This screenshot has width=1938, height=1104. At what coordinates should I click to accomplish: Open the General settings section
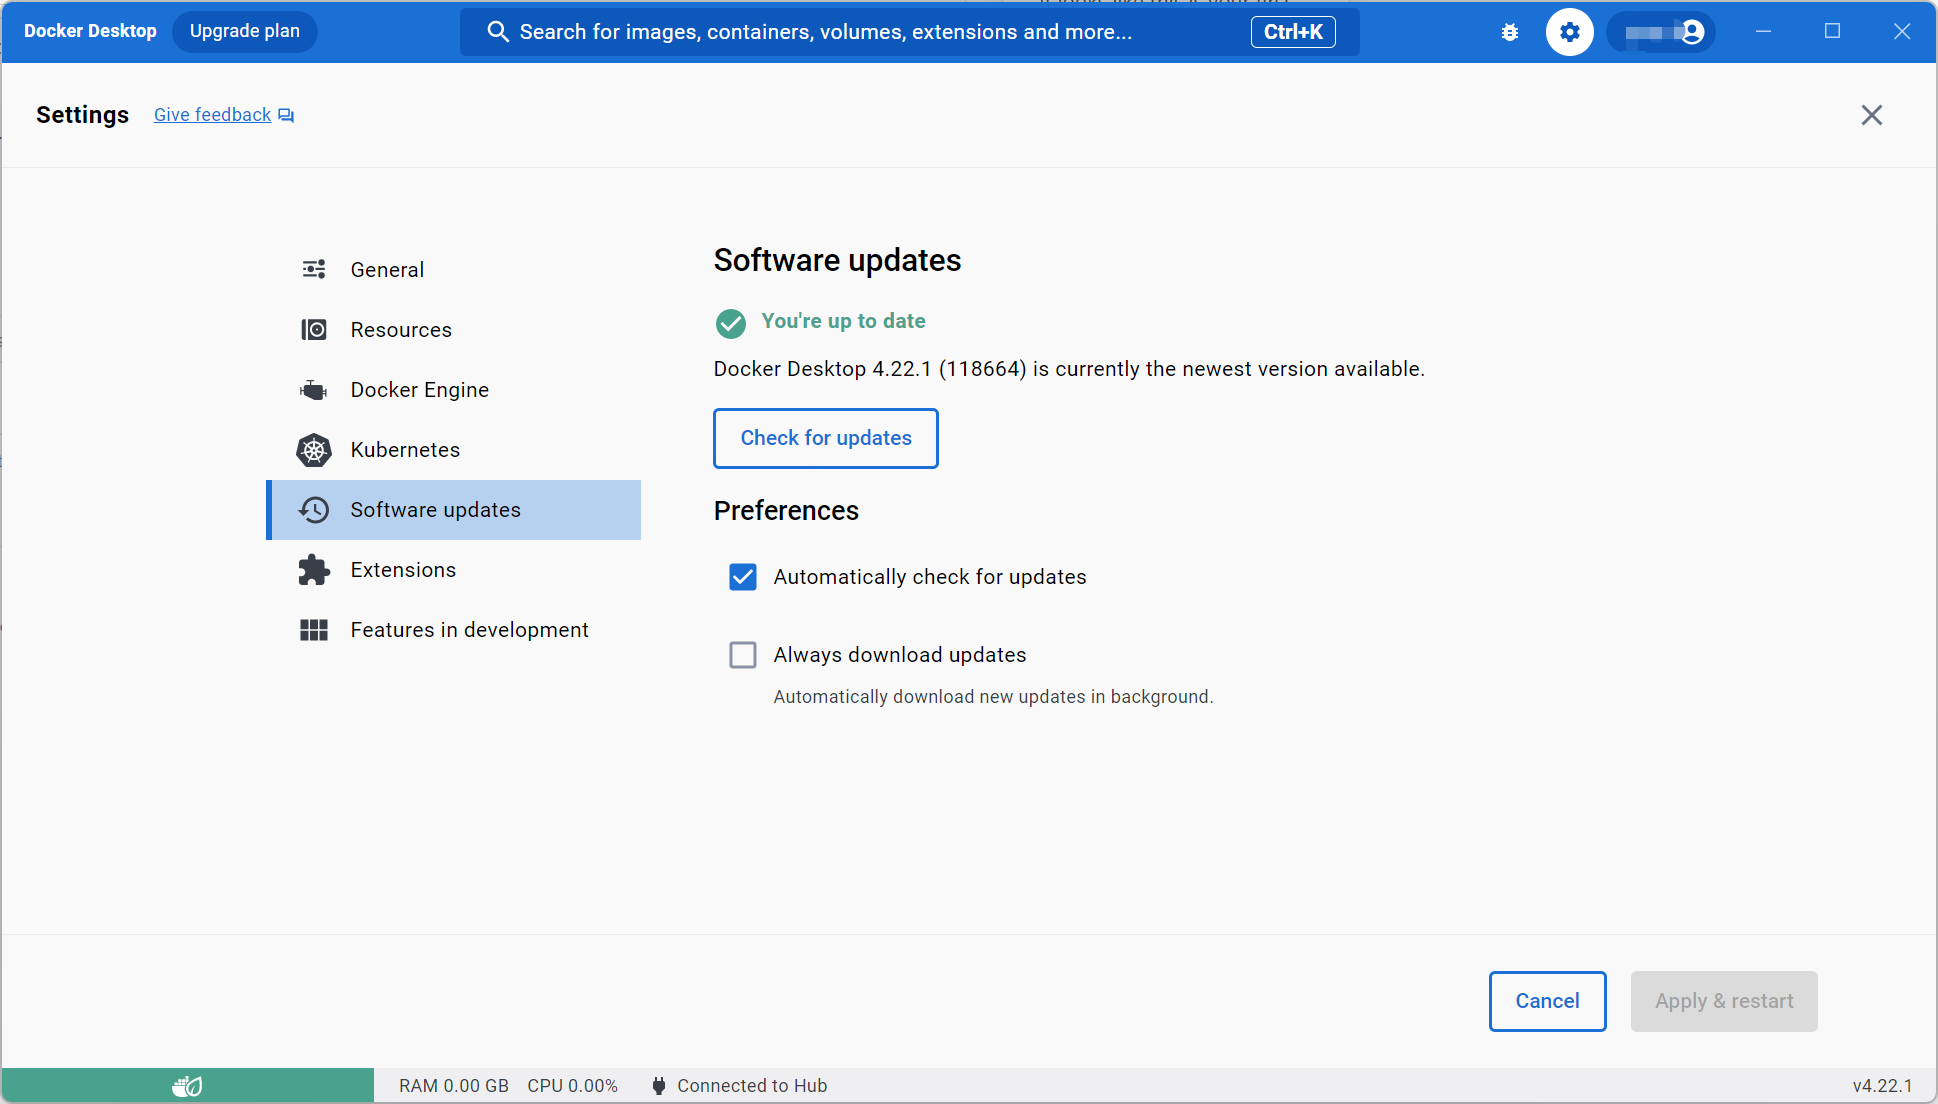(453, 270)
